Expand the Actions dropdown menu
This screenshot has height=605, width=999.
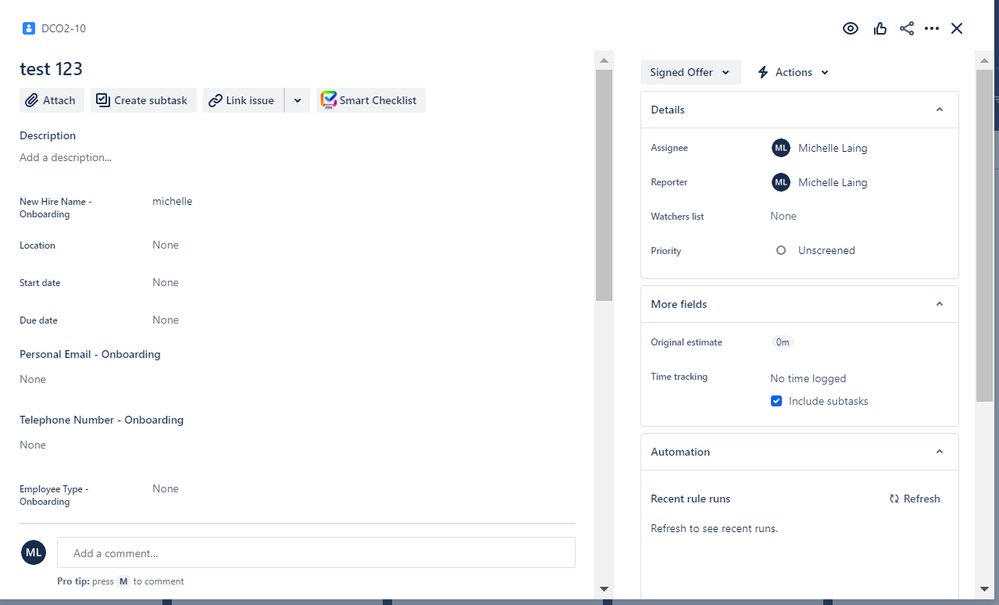791,72
